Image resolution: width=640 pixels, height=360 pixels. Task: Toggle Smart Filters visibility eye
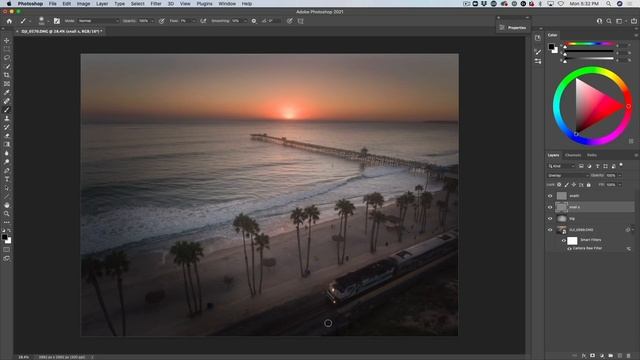pos(564,240)
